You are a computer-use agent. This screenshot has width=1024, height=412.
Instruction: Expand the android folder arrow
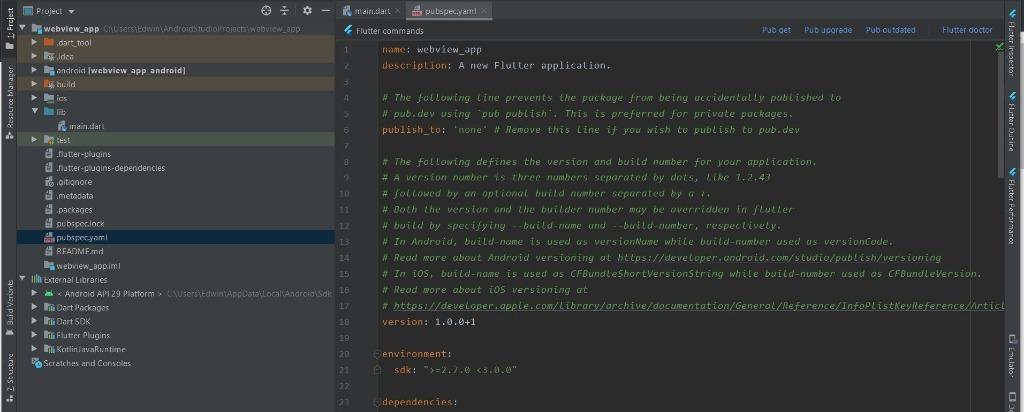pyautogui.click(x=35, y=70)
